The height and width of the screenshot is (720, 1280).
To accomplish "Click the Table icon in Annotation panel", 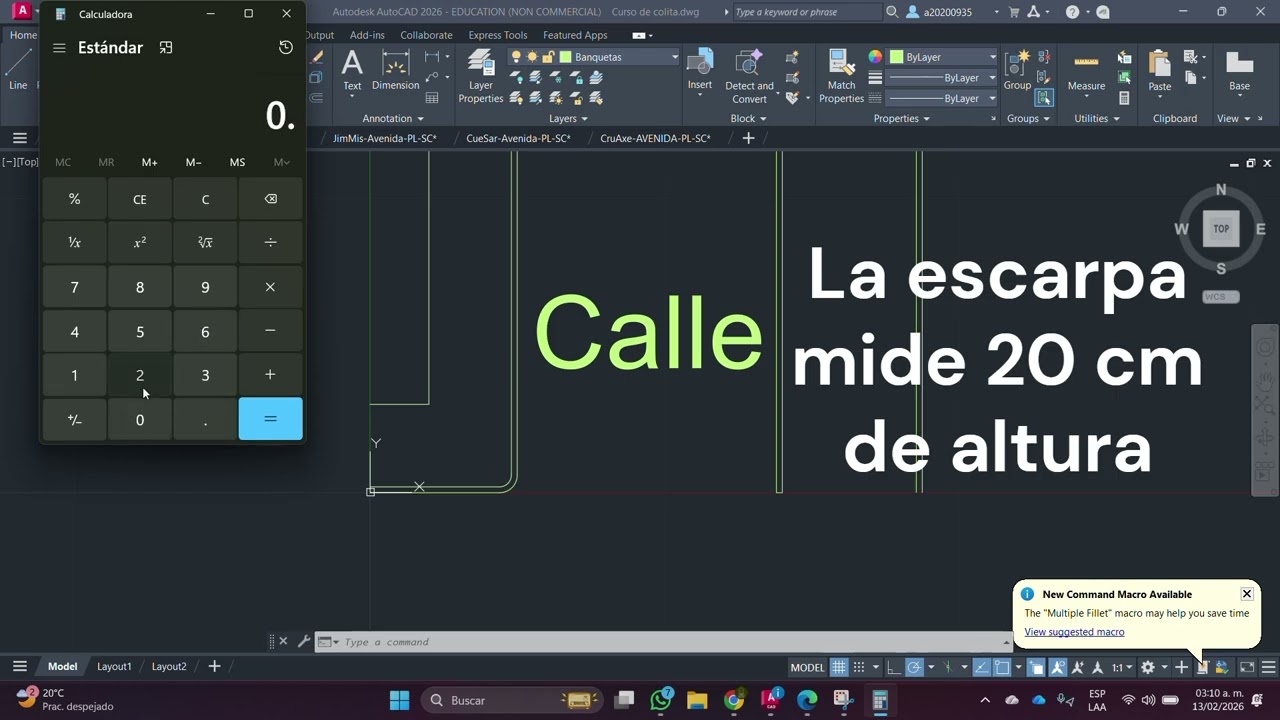I will [432, 98].
